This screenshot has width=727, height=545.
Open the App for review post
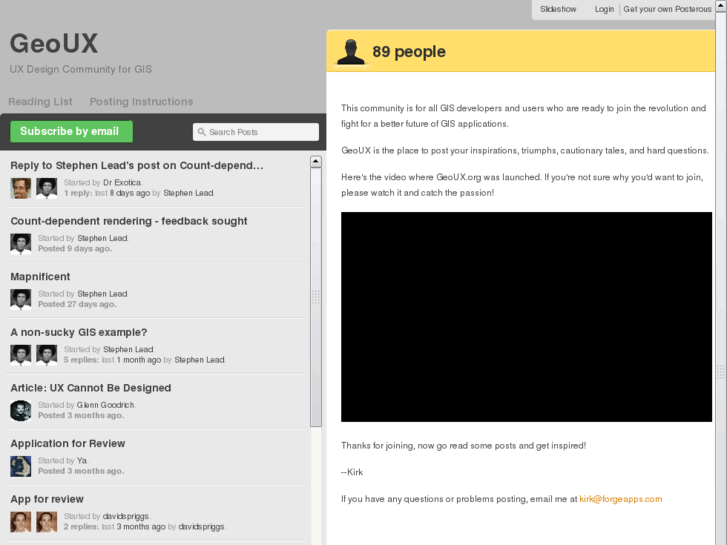point(47,500)
